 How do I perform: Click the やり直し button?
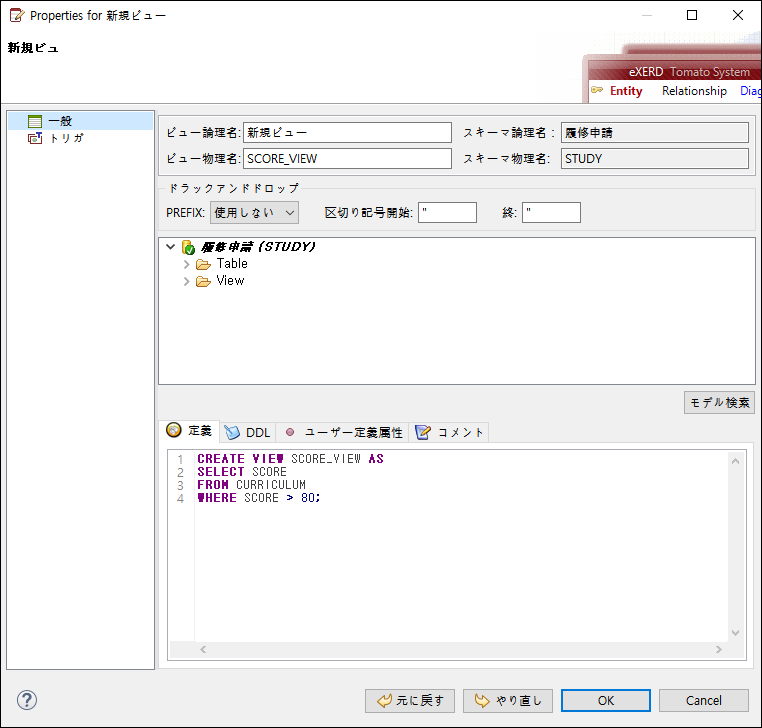pos(508,701)
